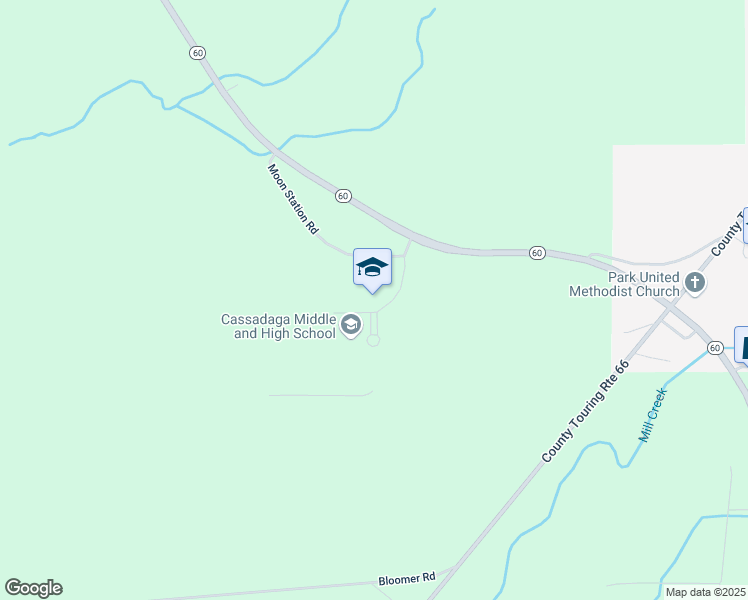Click the cut-off dark blue marker beside Mill Creek
Image resolution: width=748 pixels, height=600 pixels.
tap(741, 344)
